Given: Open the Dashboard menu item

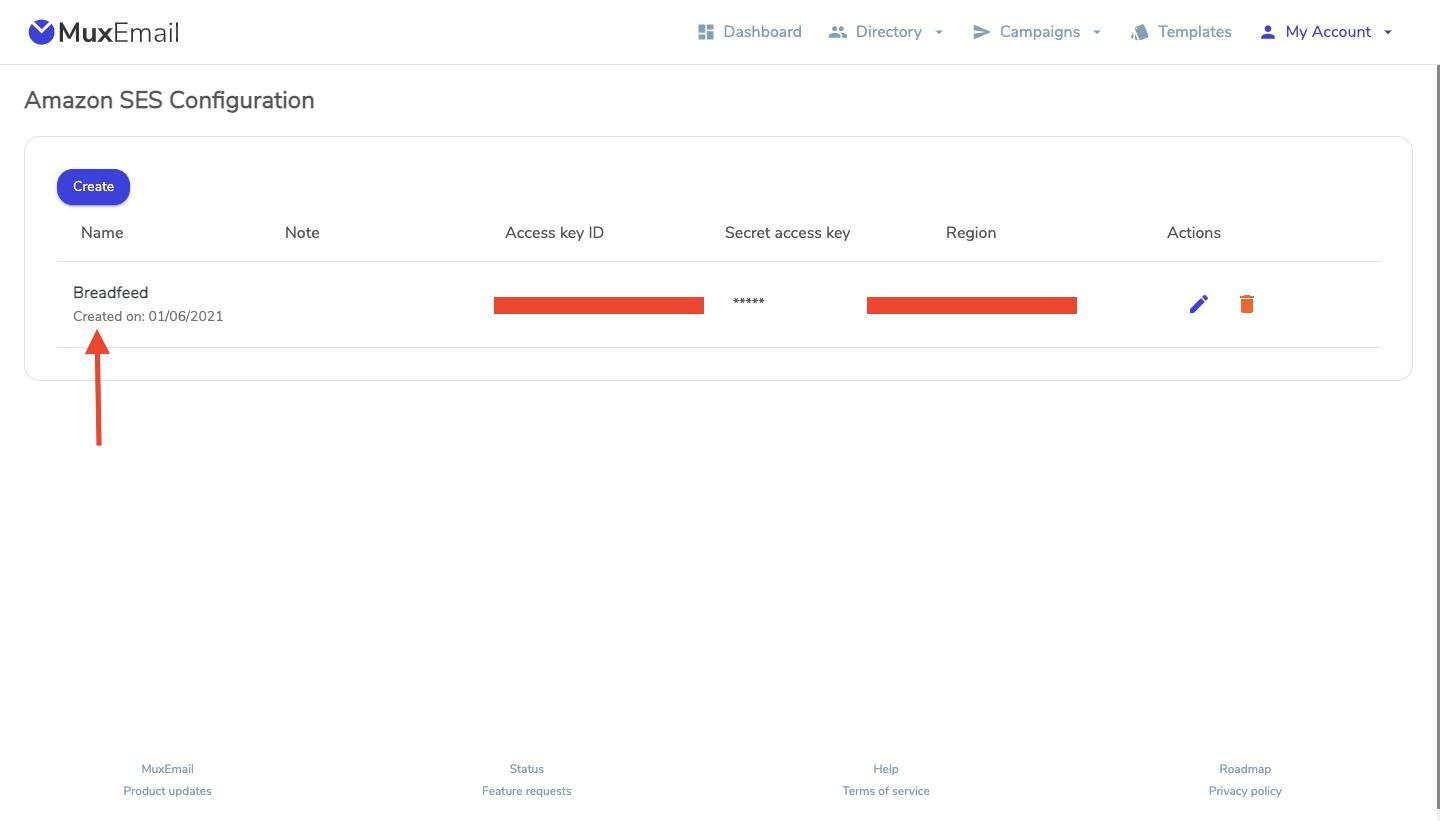Looking at the screenshot, I should (x=750, y=32).
